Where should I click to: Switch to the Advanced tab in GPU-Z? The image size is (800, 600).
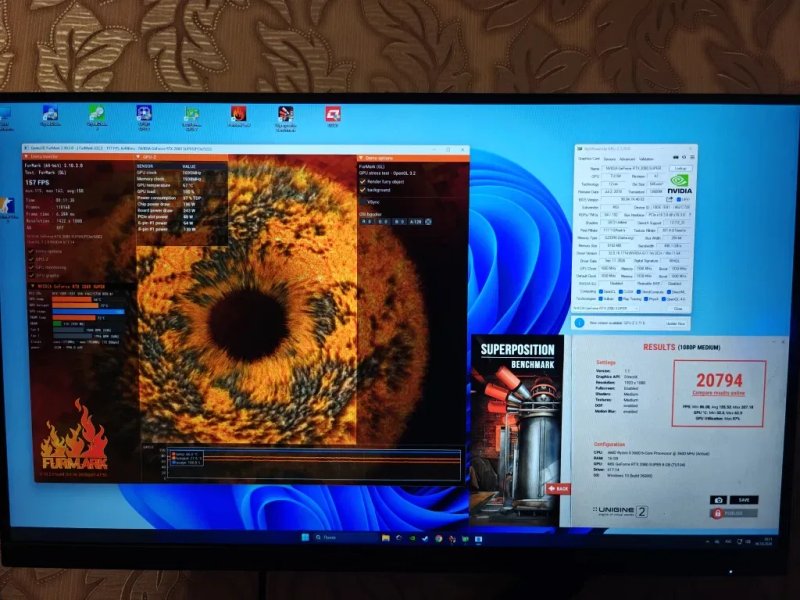click(x=627, y=159)
